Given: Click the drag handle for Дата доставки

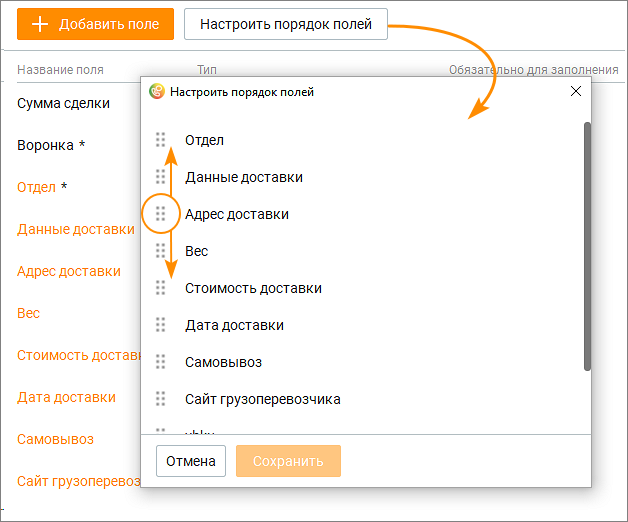Looking at the screenshot, I should click(161, 325).
